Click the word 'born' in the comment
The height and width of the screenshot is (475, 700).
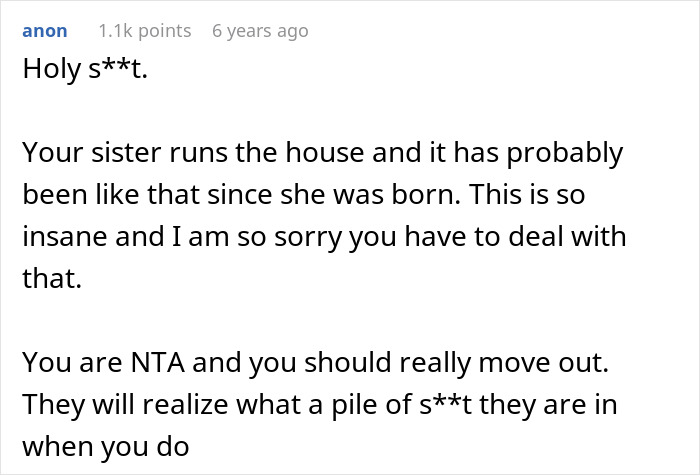click(436, 195)
